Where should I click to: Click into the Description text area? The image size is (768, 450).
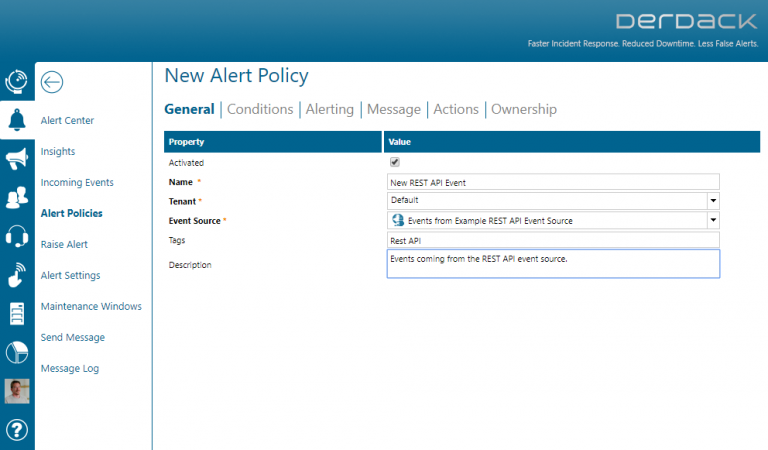pos(552,264)
